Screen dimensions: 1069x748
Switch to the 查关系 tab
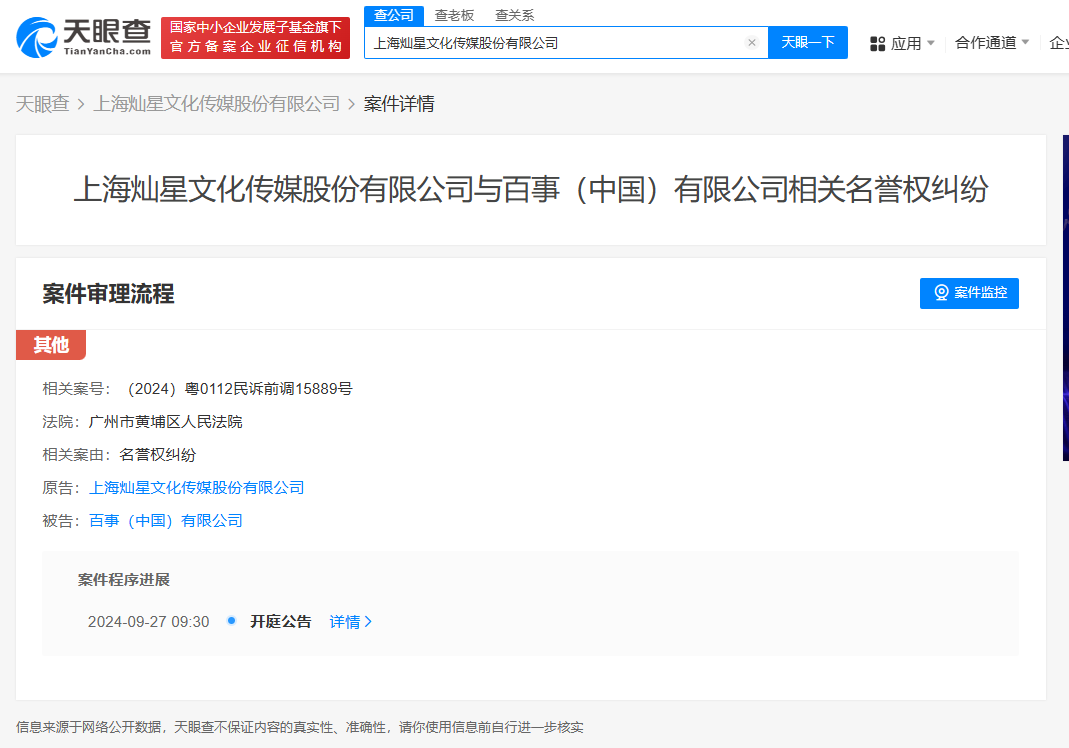point(514,15)
